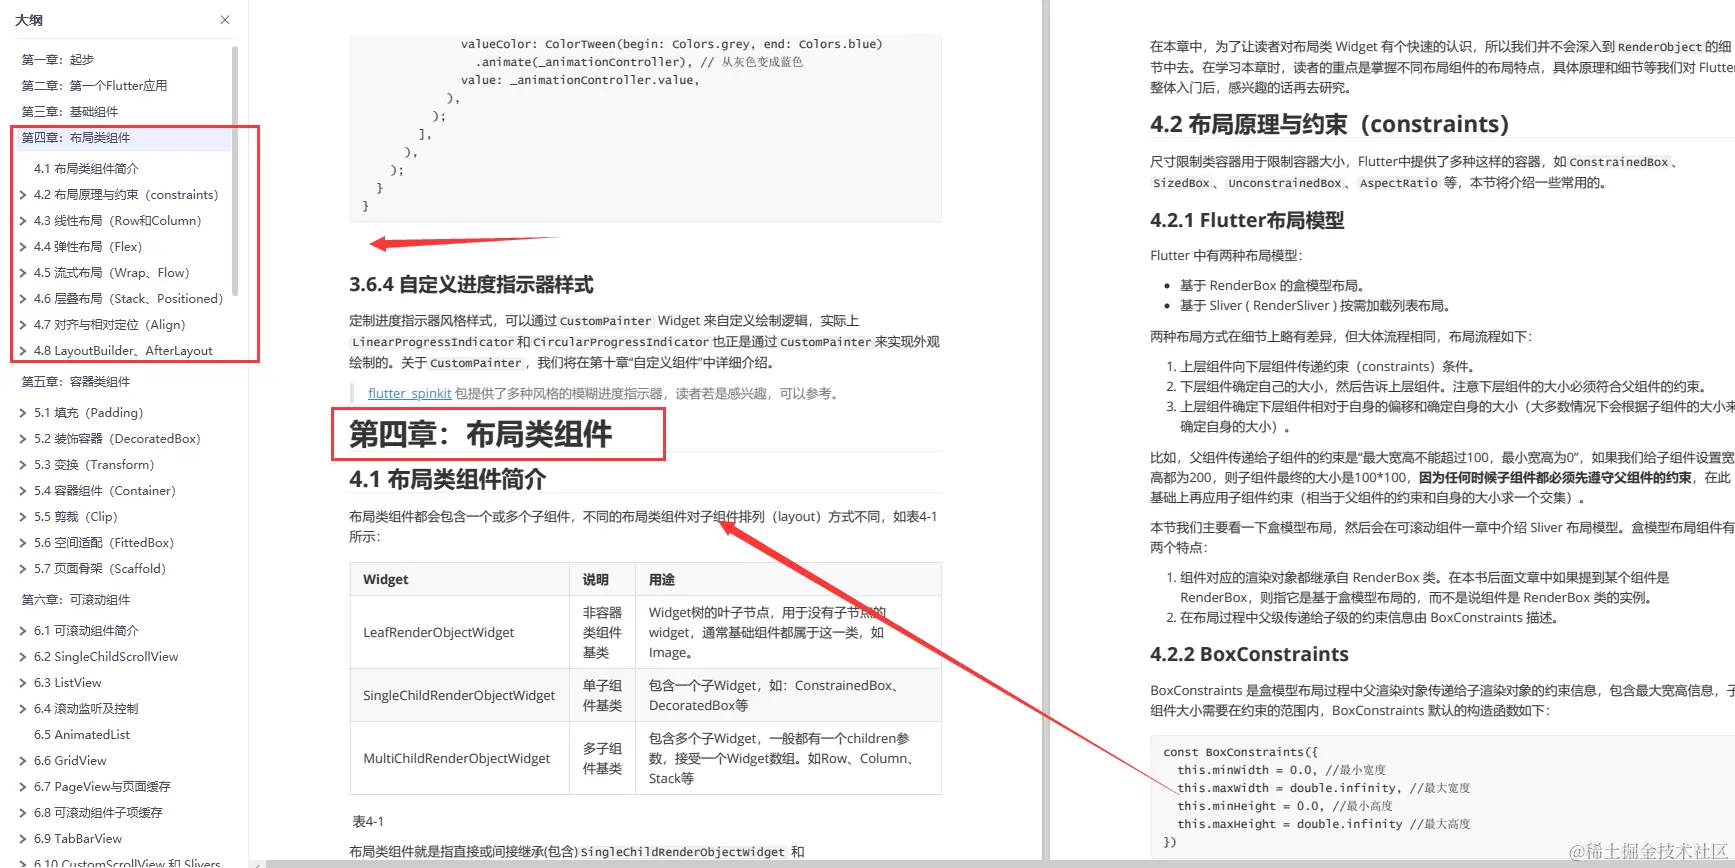Expand the 4.8 LayoutBuilder chevron
Viewport: 1735px width, 868px height.
point(23,350)
